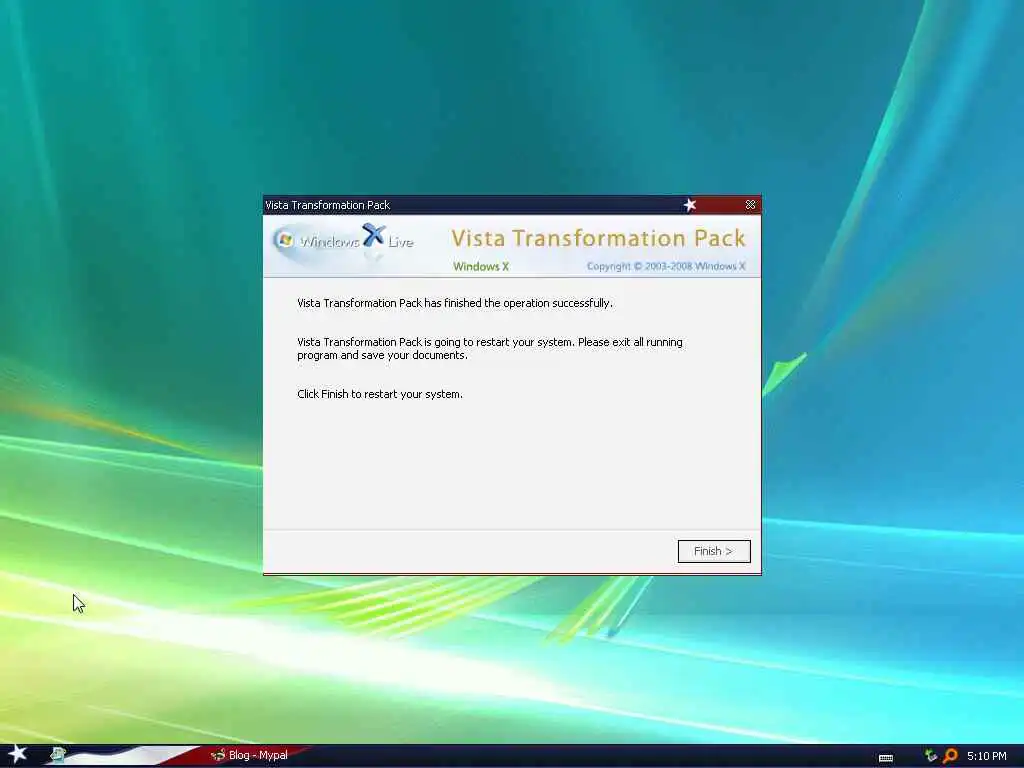Click the star icon in dialog title bar
1024x768 pixels.
[x=690, y=205]
